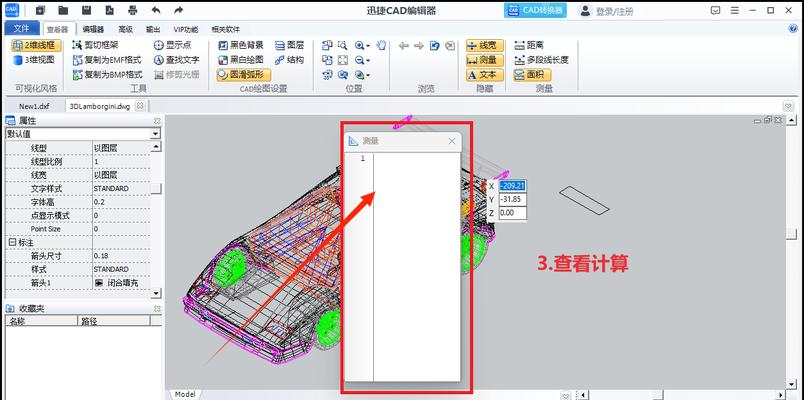
Task: Switch to the New1.dxf document tab
Action: tap(34, 106)
